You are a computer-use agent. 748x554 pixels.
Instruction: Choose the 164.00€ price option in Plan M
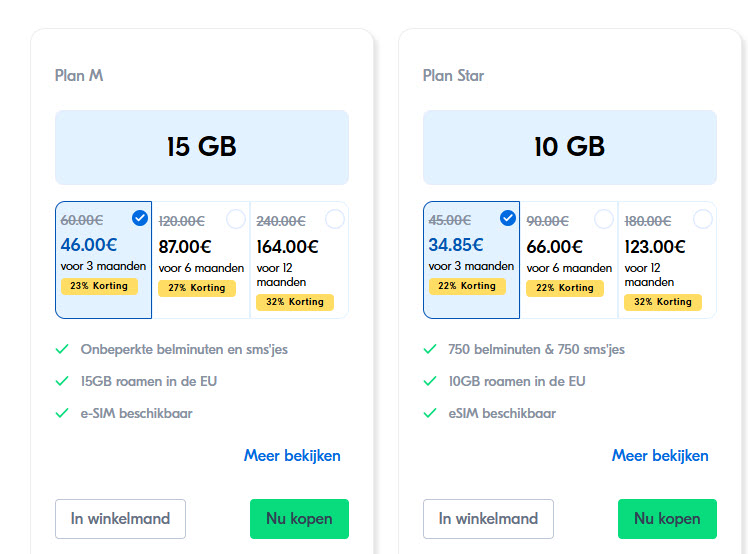[x=288, y=247]
